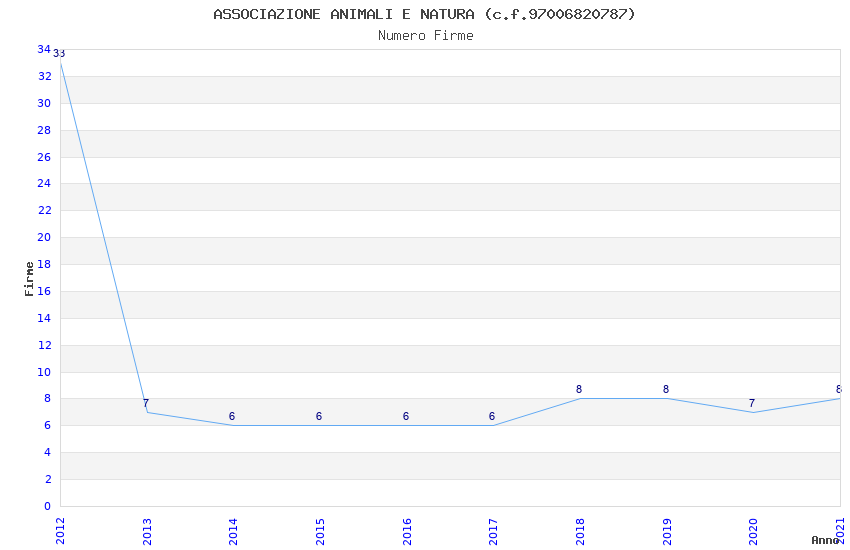Select the 2012 year label
The image size is (850, 550).
coord(60,531)
